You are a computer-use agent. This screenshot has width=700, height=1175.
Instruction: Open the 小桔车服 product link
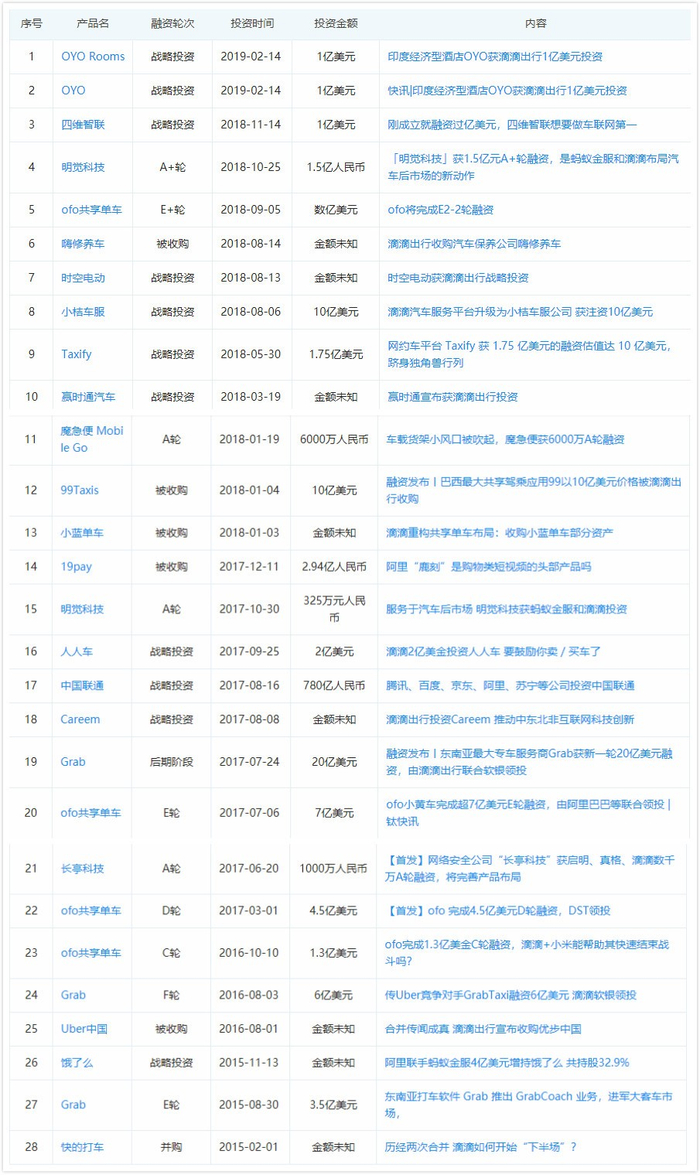(83, 312)
